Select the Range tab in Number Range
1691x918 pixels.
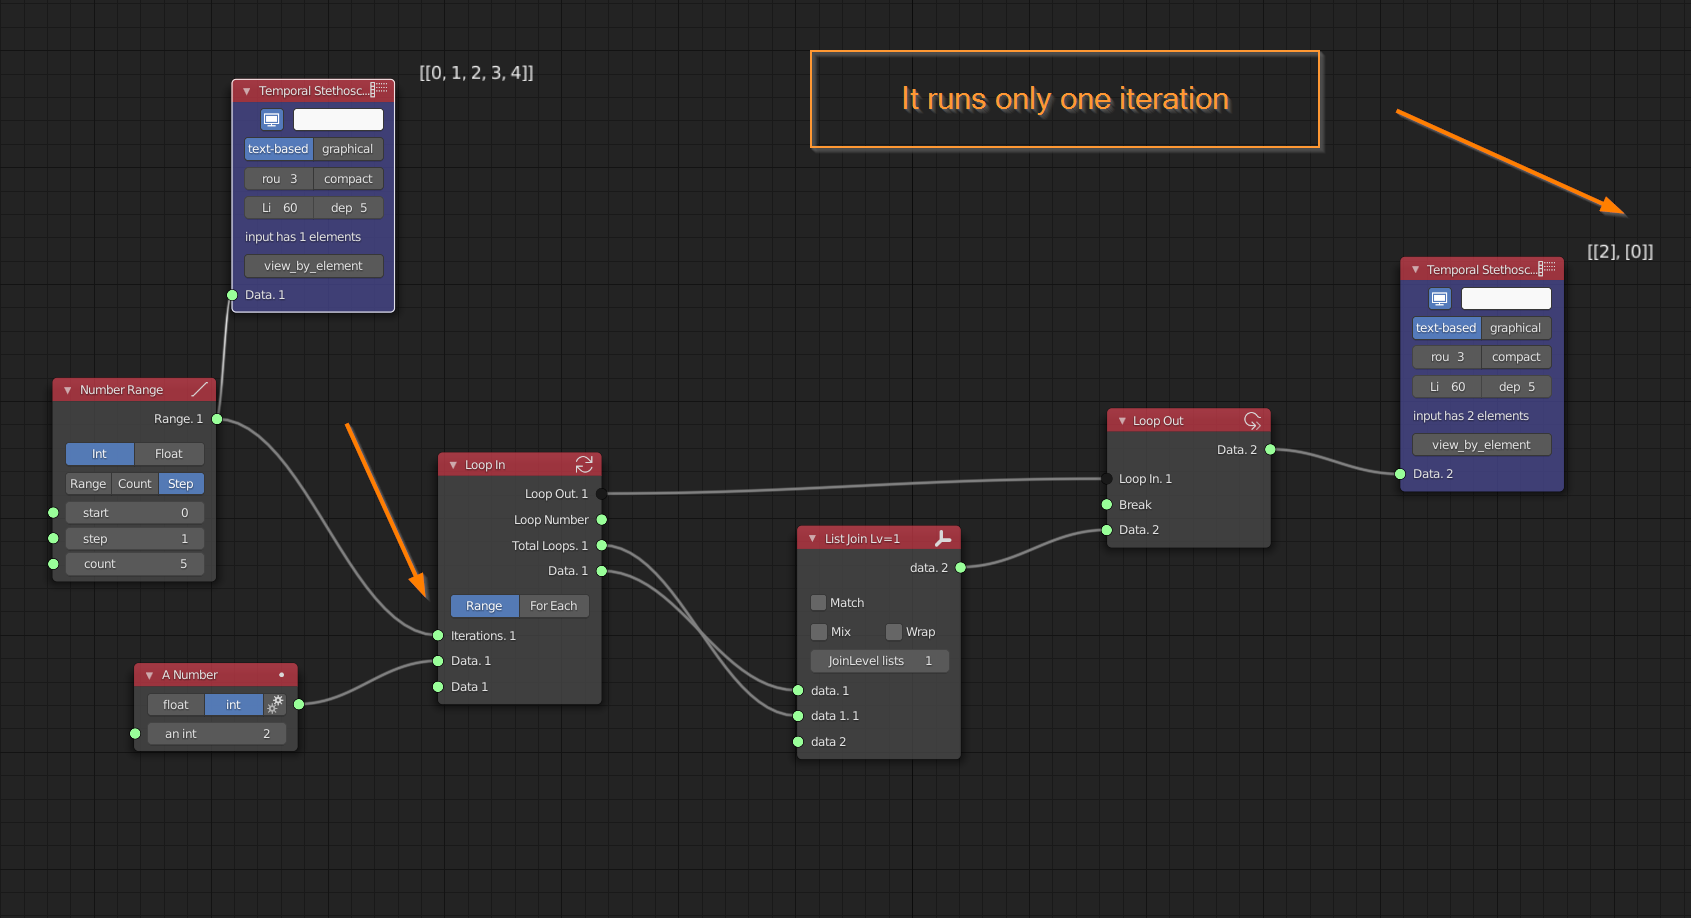click(88, 484)
